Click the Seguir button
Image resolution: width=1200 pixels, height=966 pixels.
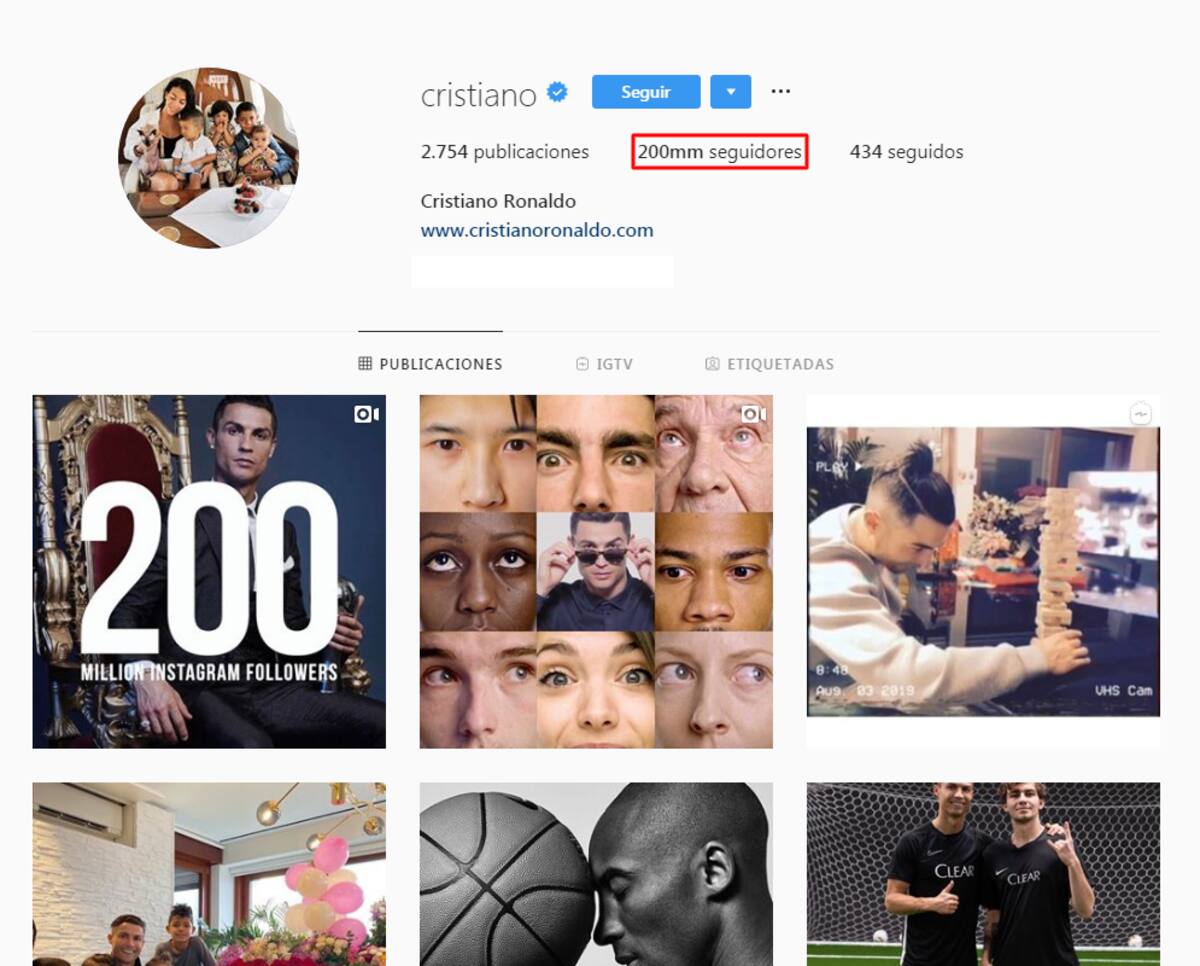[x=646, y=92]
